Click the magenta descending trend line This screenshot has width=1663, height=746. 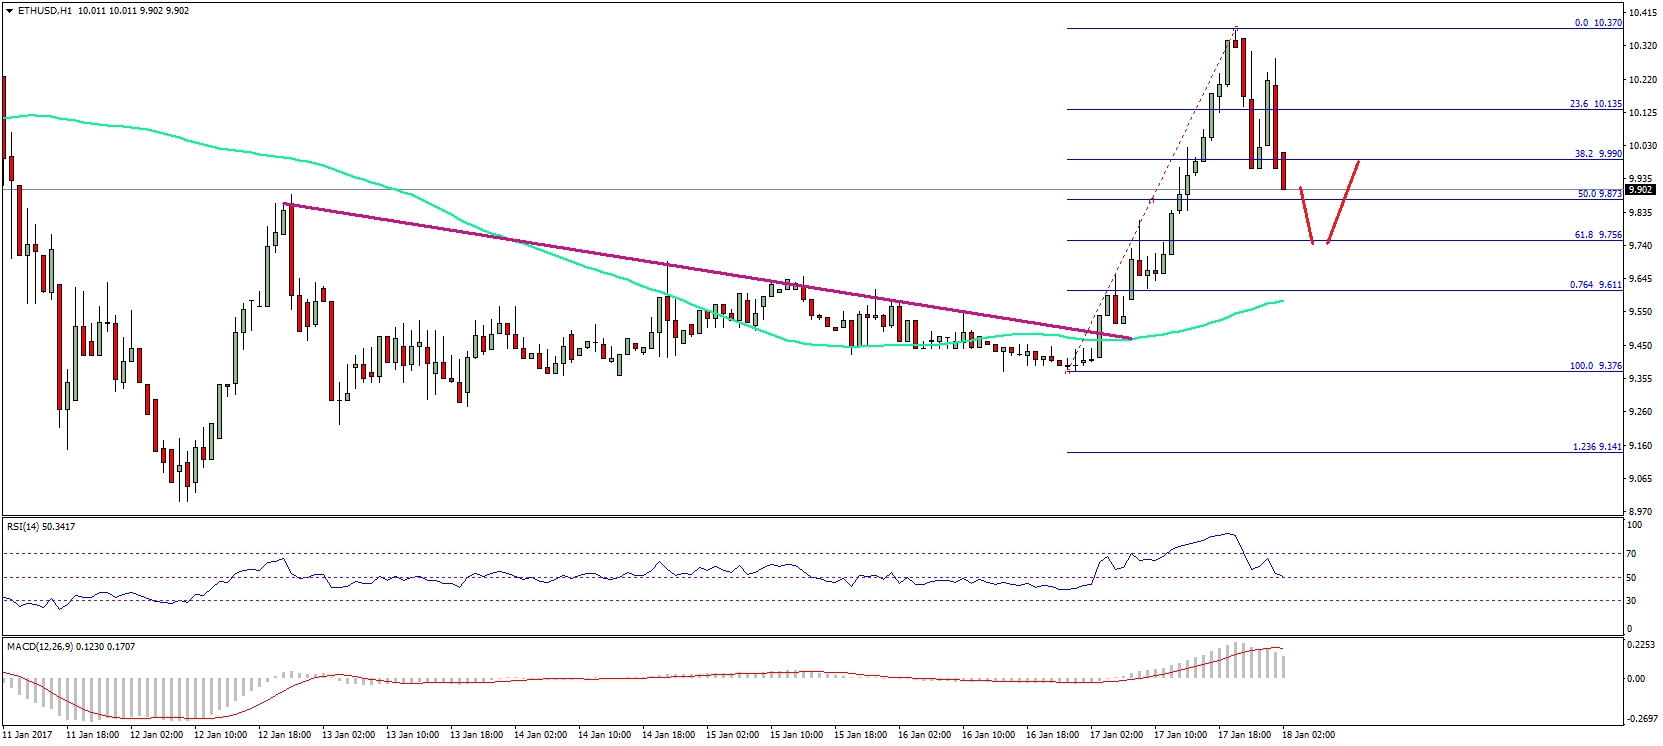pos(708,272)
